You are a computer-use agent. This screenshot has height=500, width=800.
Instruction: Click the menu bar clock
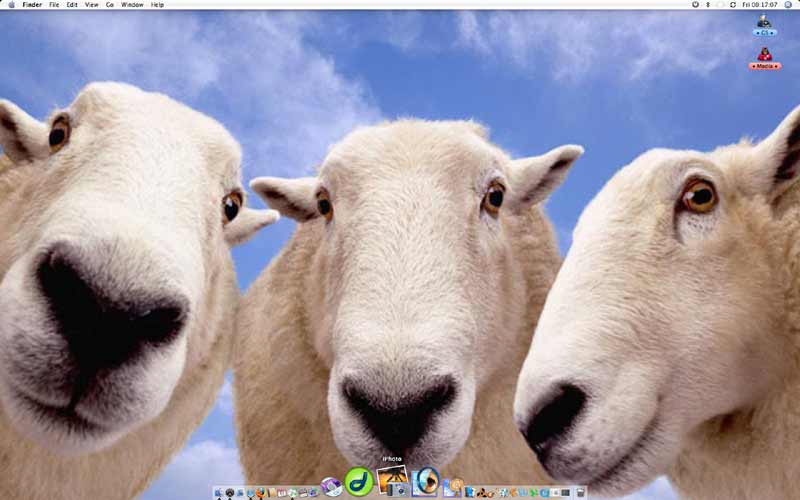[x=760, y=5]
